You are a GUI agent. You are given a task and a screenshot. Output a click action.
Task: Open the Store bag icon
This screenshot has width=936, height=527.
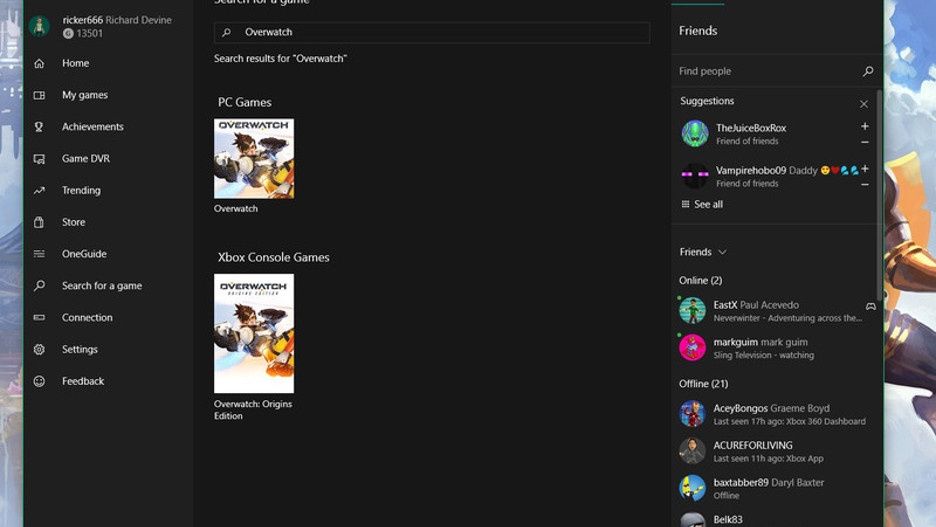[39, 222]
